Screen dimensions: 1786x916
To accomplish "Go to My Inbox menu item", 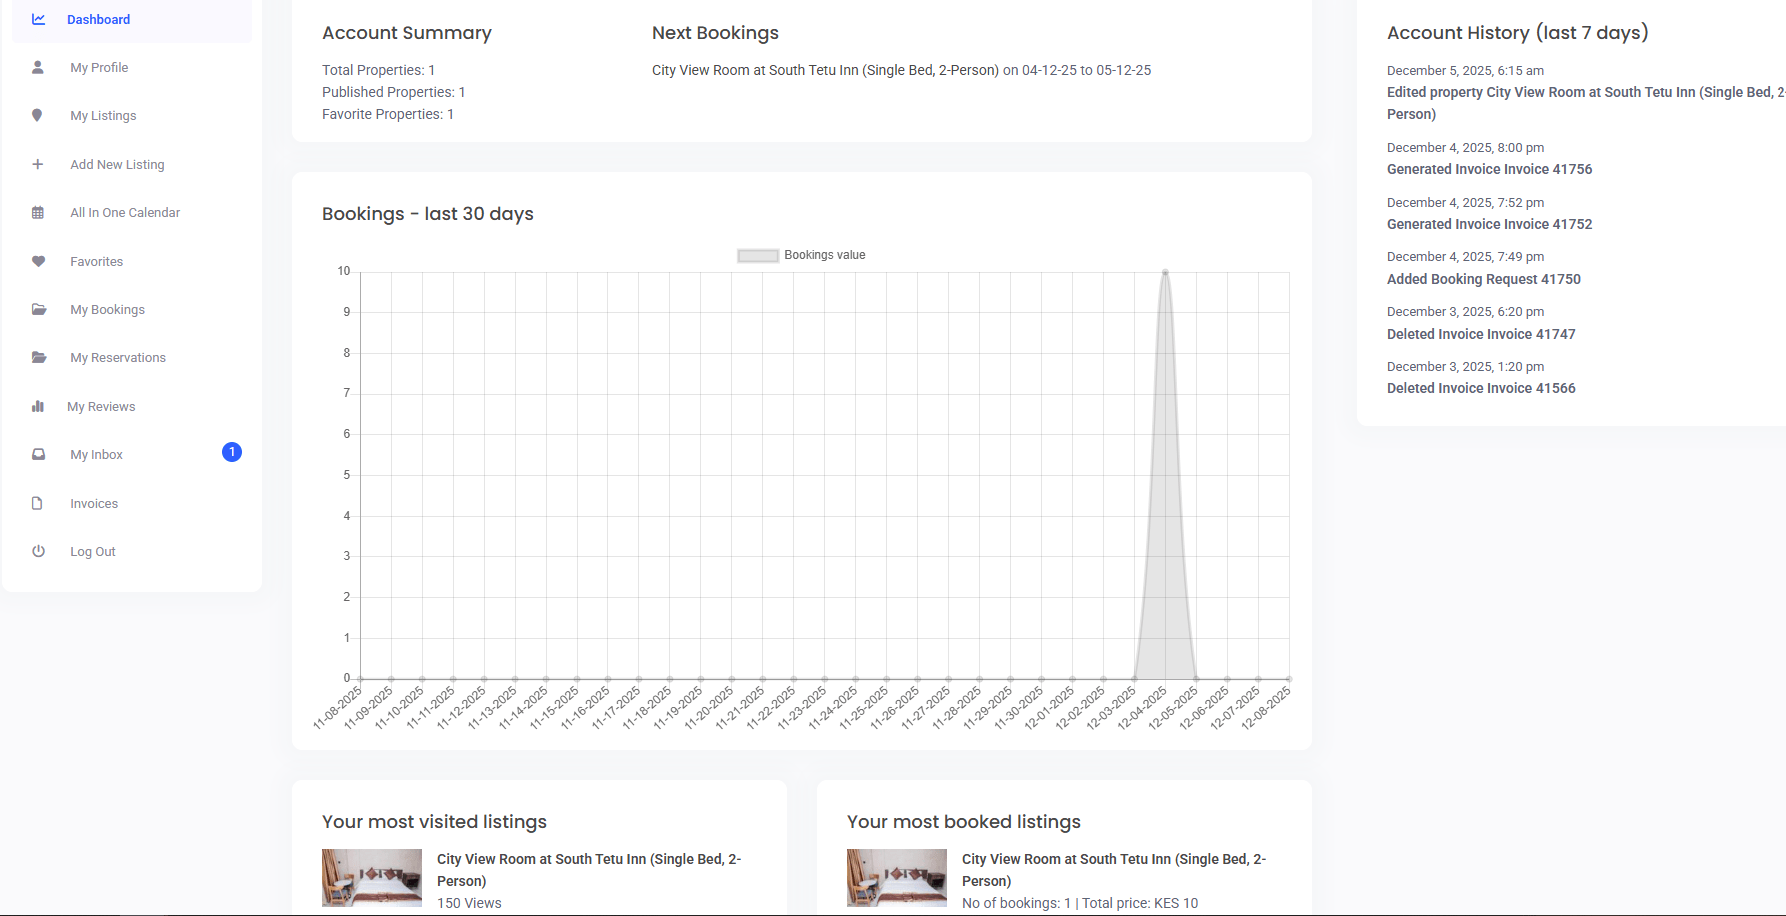I will tap(96, 455).
